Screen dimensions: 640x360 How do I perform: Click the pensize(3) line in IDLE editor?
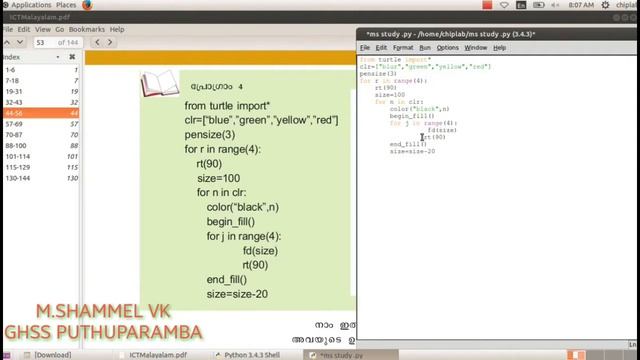378,74
